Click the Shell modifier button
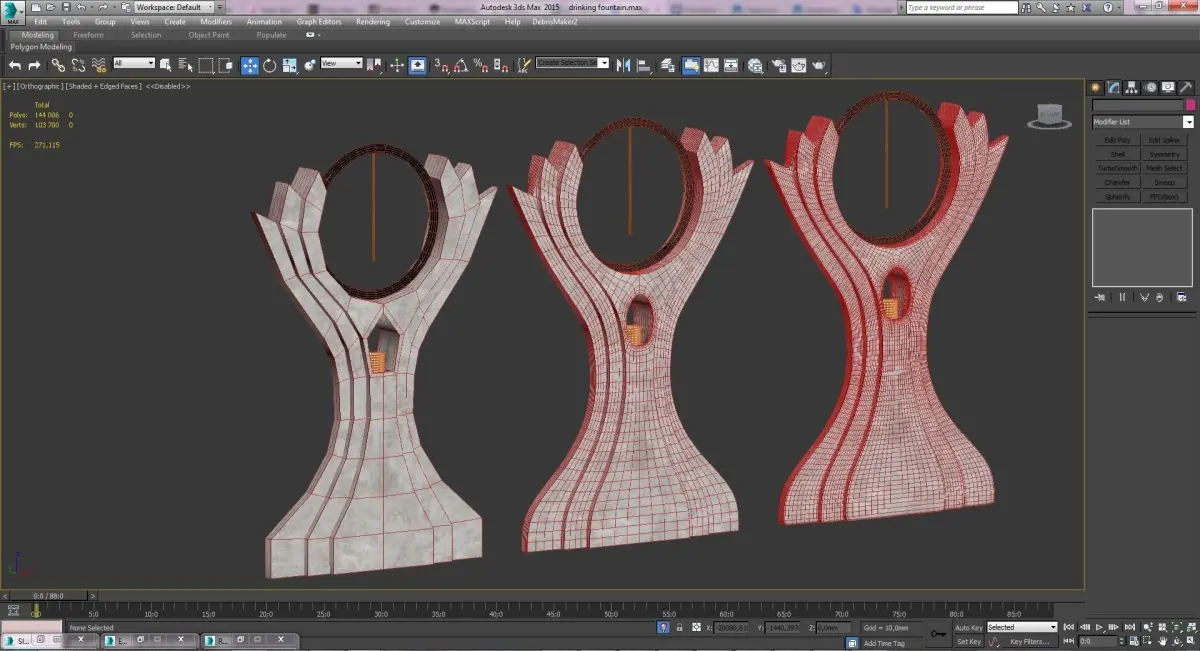1200x651 pixels. 1117,154
